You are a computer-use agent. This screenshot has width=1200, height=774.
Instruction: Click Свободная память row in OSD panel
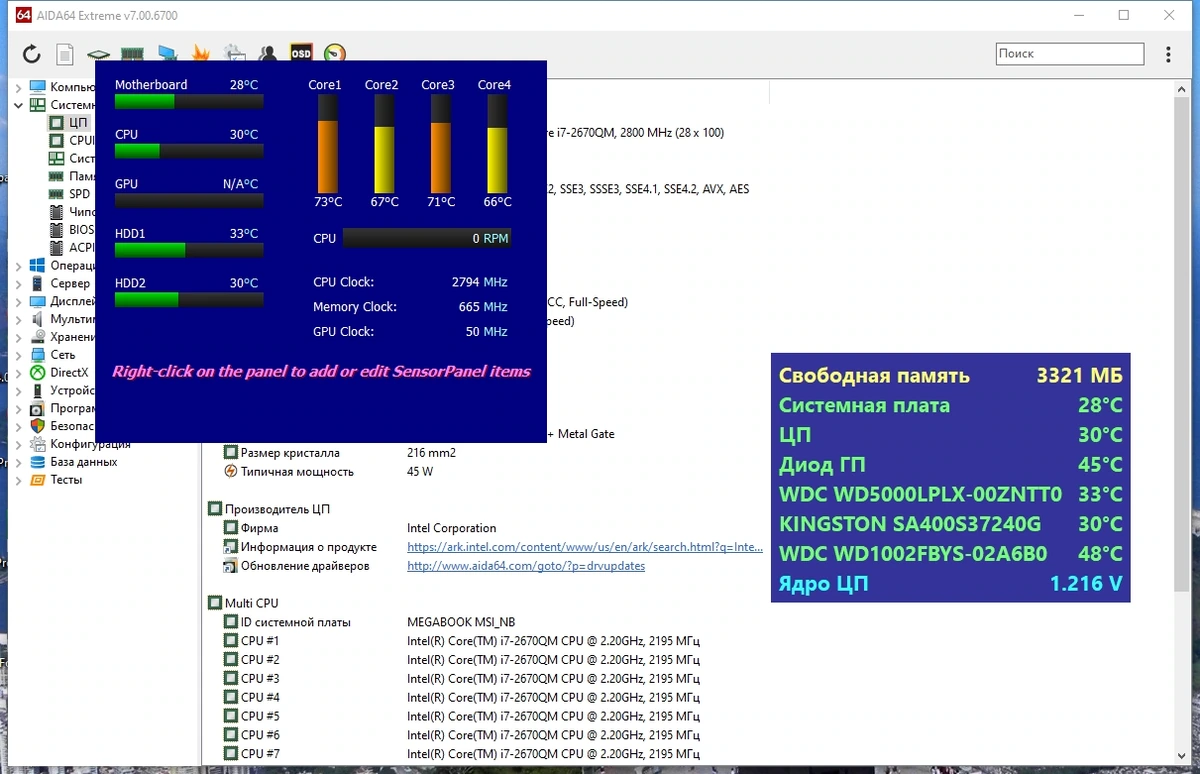(x=951, y=376)
